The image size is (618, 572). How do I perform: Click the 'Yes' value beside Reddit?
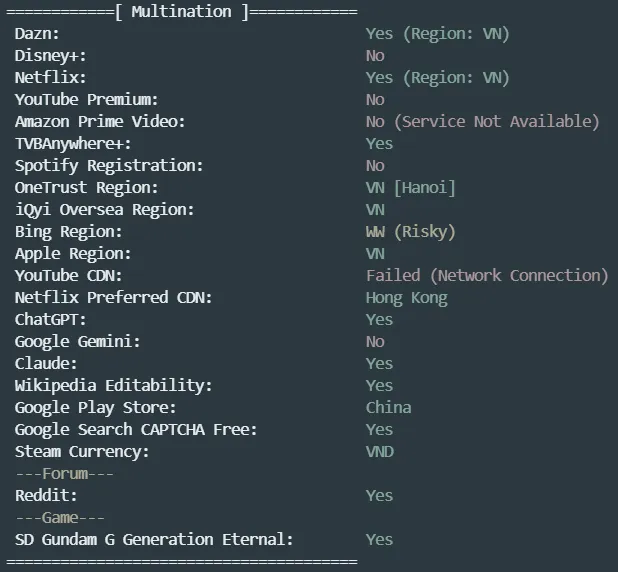coord(379,496)
